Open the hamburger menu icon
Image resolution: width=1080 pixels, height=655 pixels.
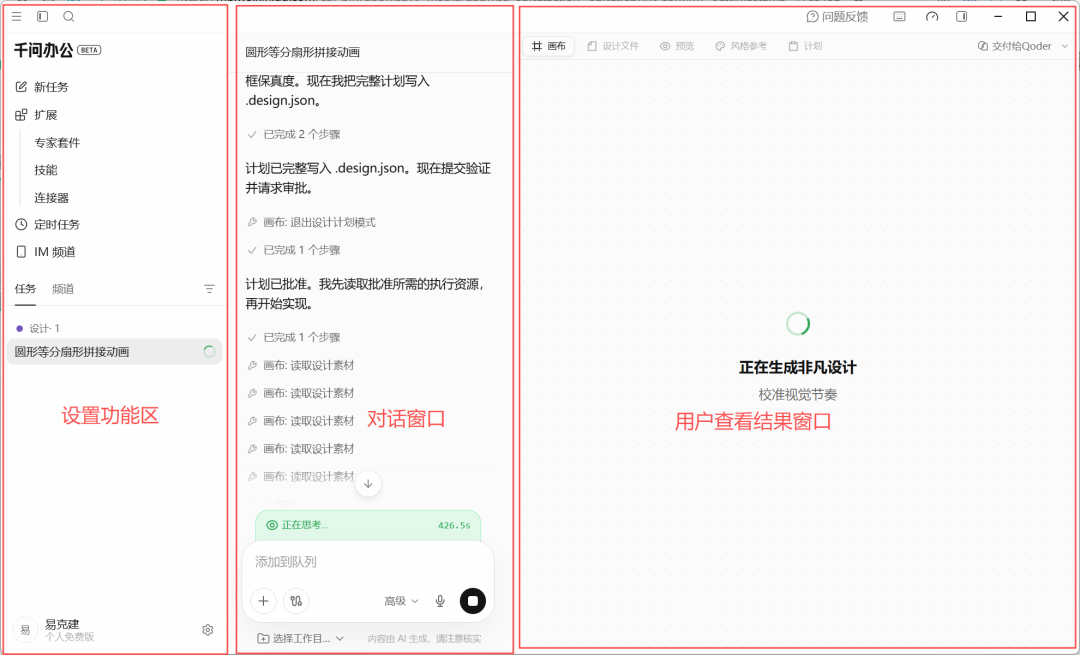tap(17, 17)
